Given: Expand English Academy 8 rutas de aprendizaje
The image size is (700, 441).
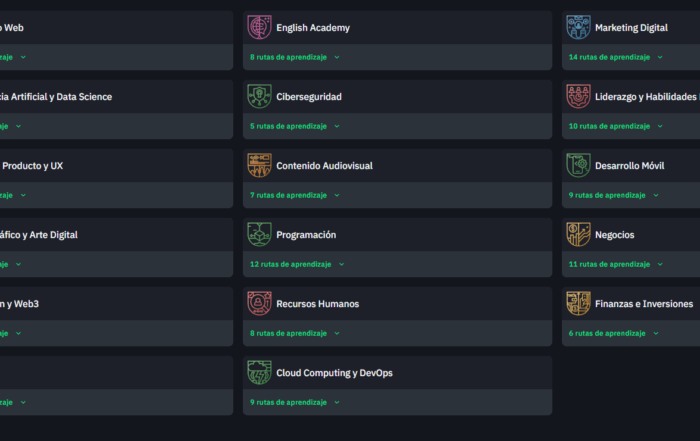Looking at the screenshot, I should (295, 57).
